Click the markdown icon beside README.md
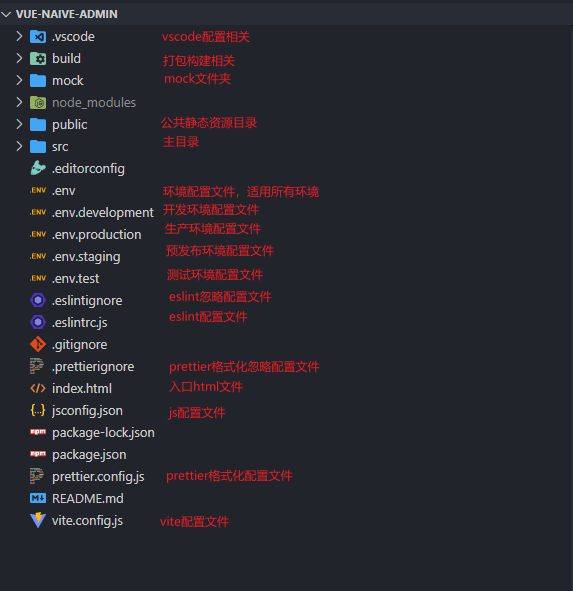 (38, 498)
